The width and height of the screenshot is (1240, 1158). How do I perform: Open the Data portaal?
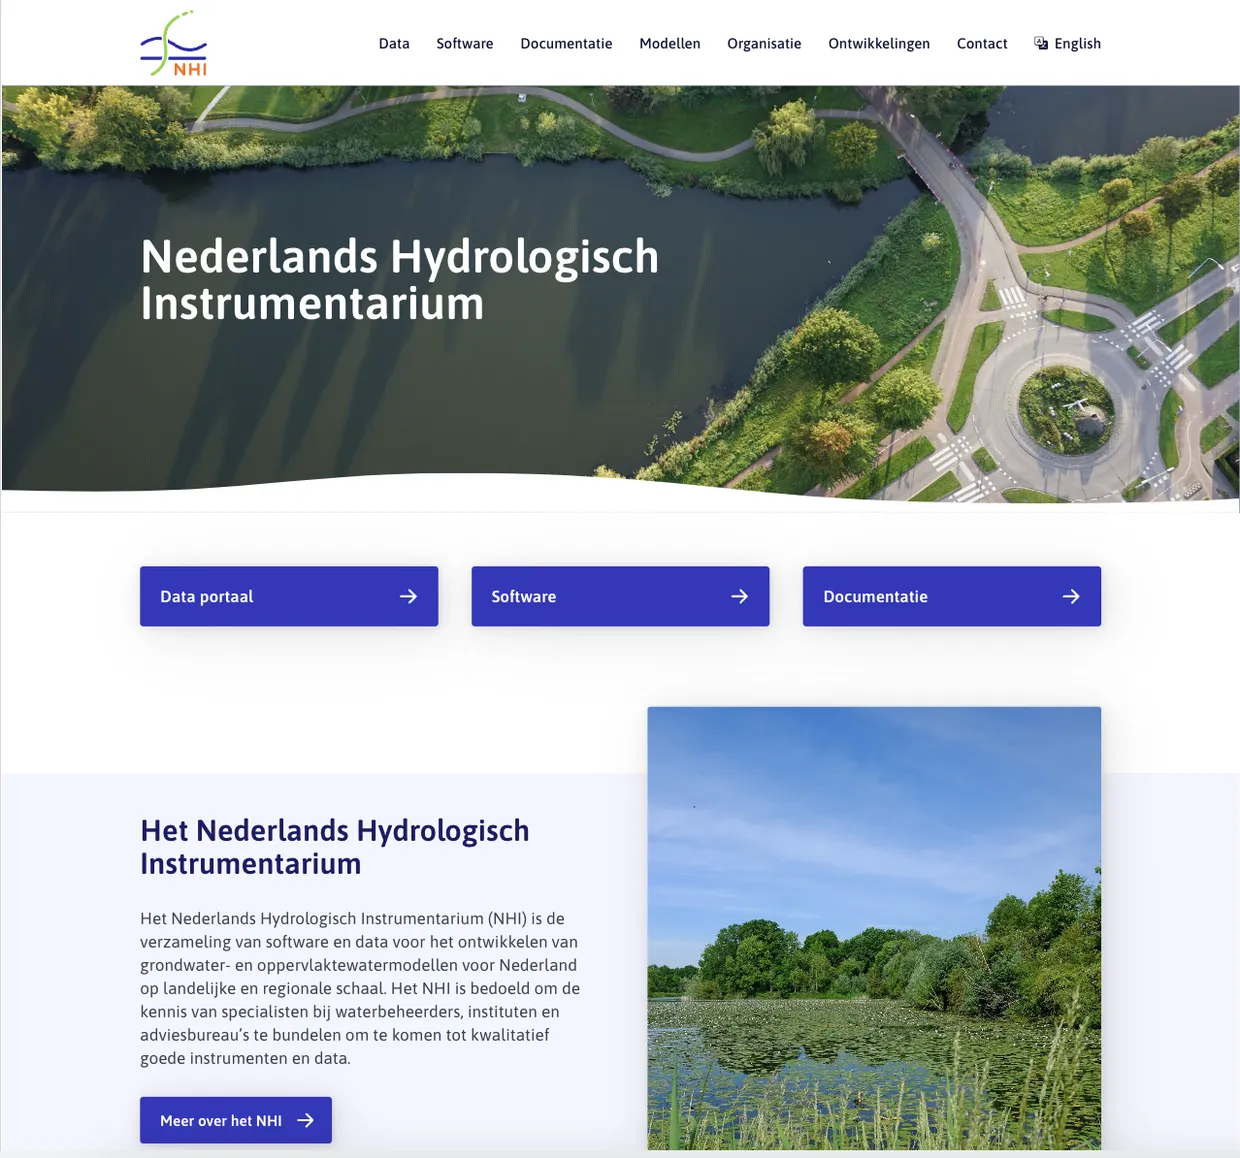click(288, 596)
